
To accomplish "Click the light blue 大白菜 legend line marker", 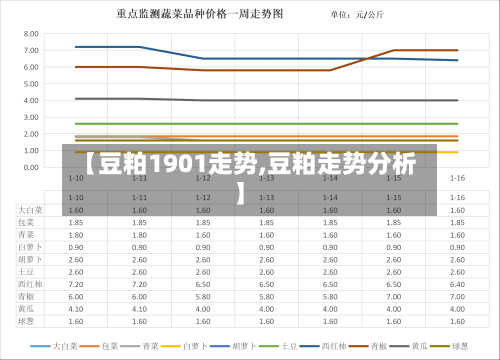I will click(x=40, y=346).
